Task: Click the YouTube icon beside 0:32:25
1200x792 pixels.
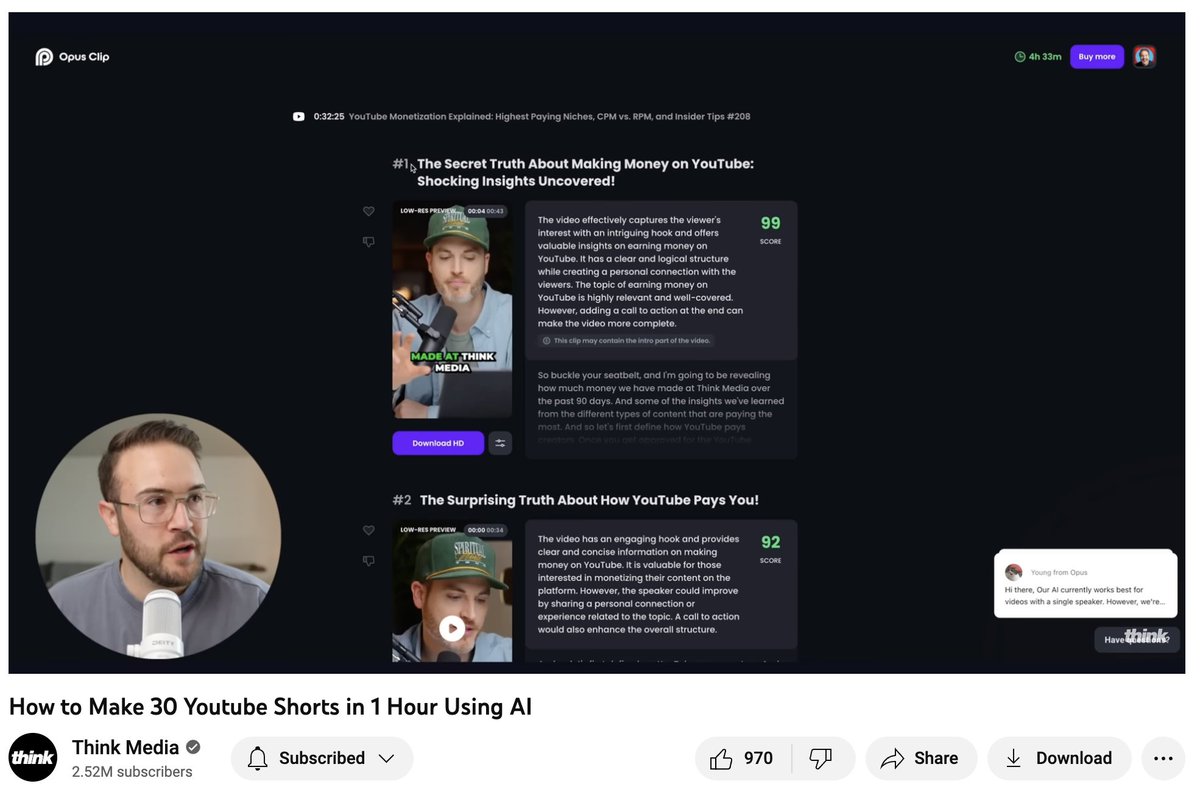Action: coord(298,117)
